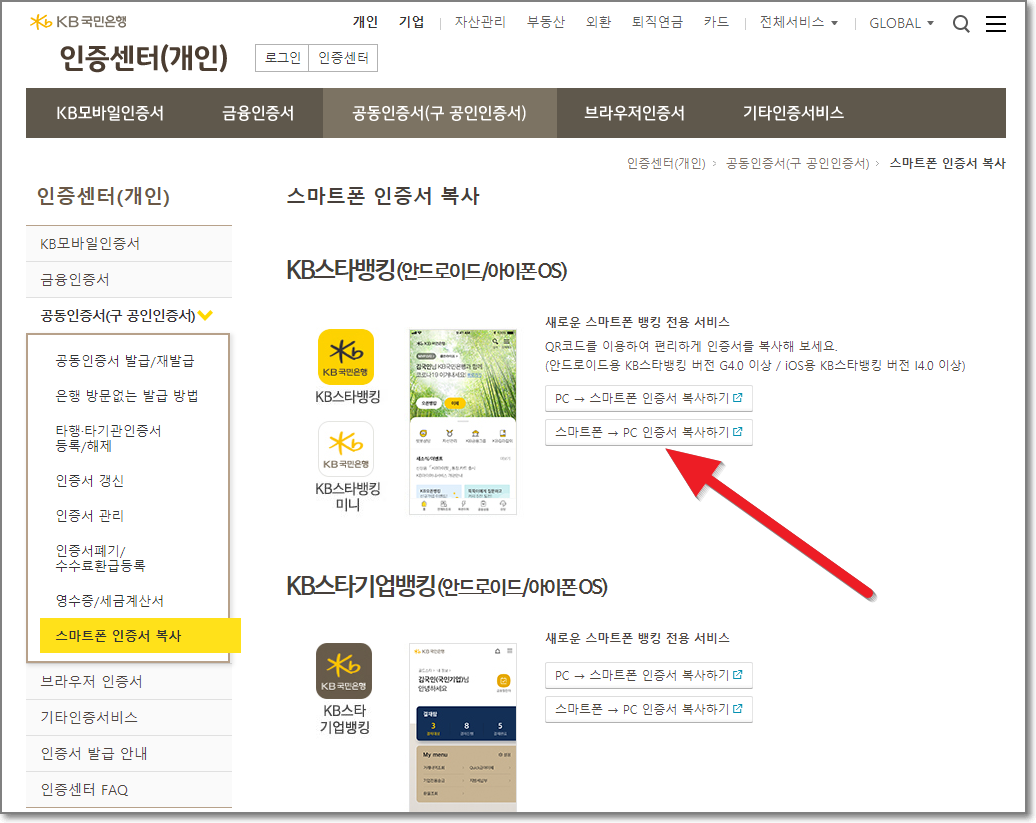Click the KB국민은행 logo at top left

tap(78, 22)
